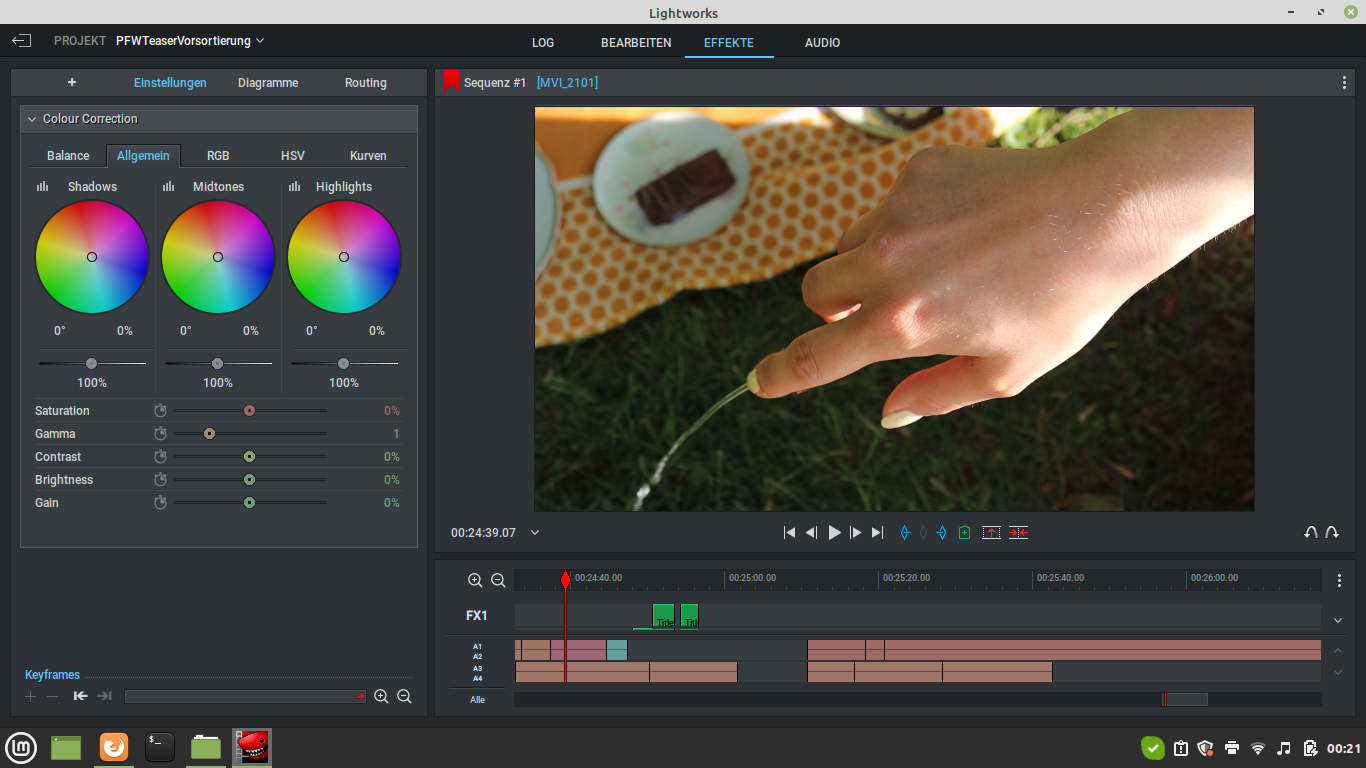Click the down chevron beside audio tracks A3 A4
1366x768 pixels.
[x=1338, y=673]
